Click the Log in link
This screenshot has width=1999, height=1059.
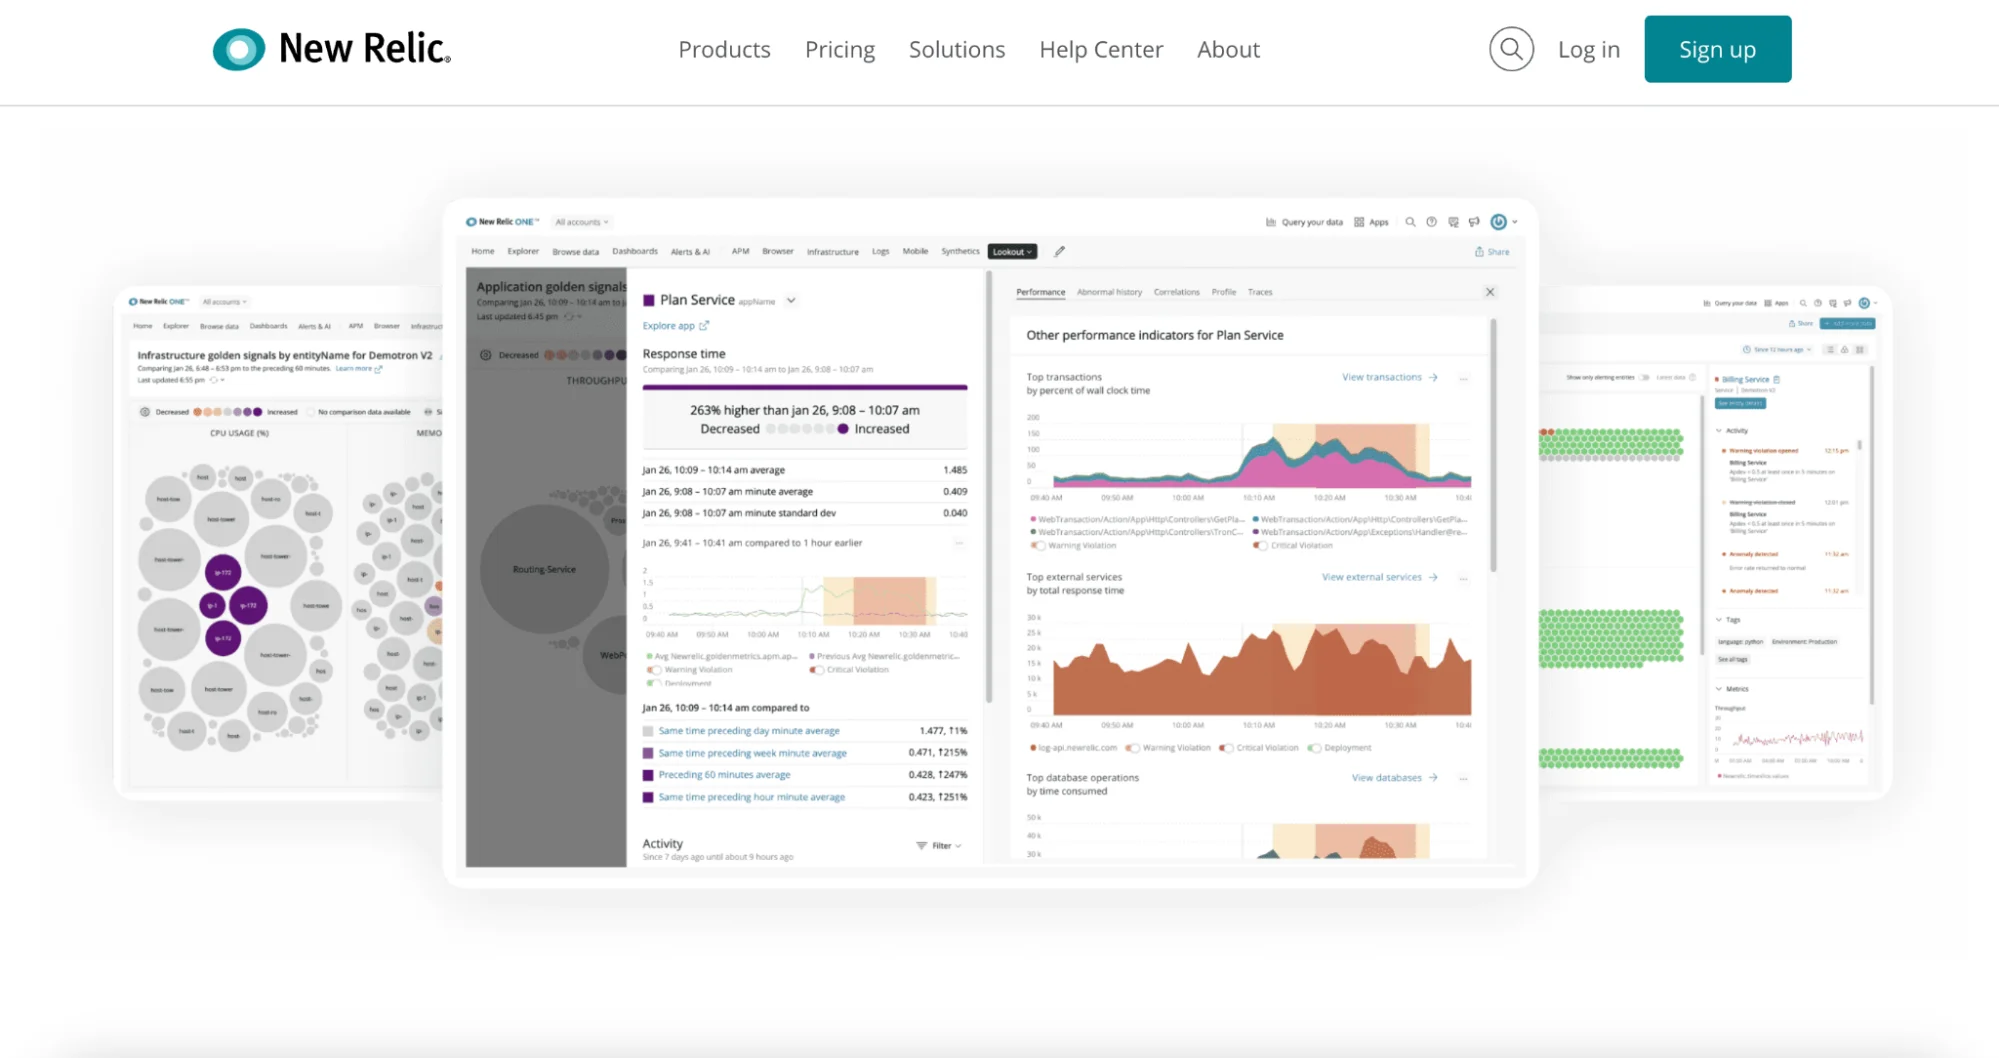[1588, 49]
